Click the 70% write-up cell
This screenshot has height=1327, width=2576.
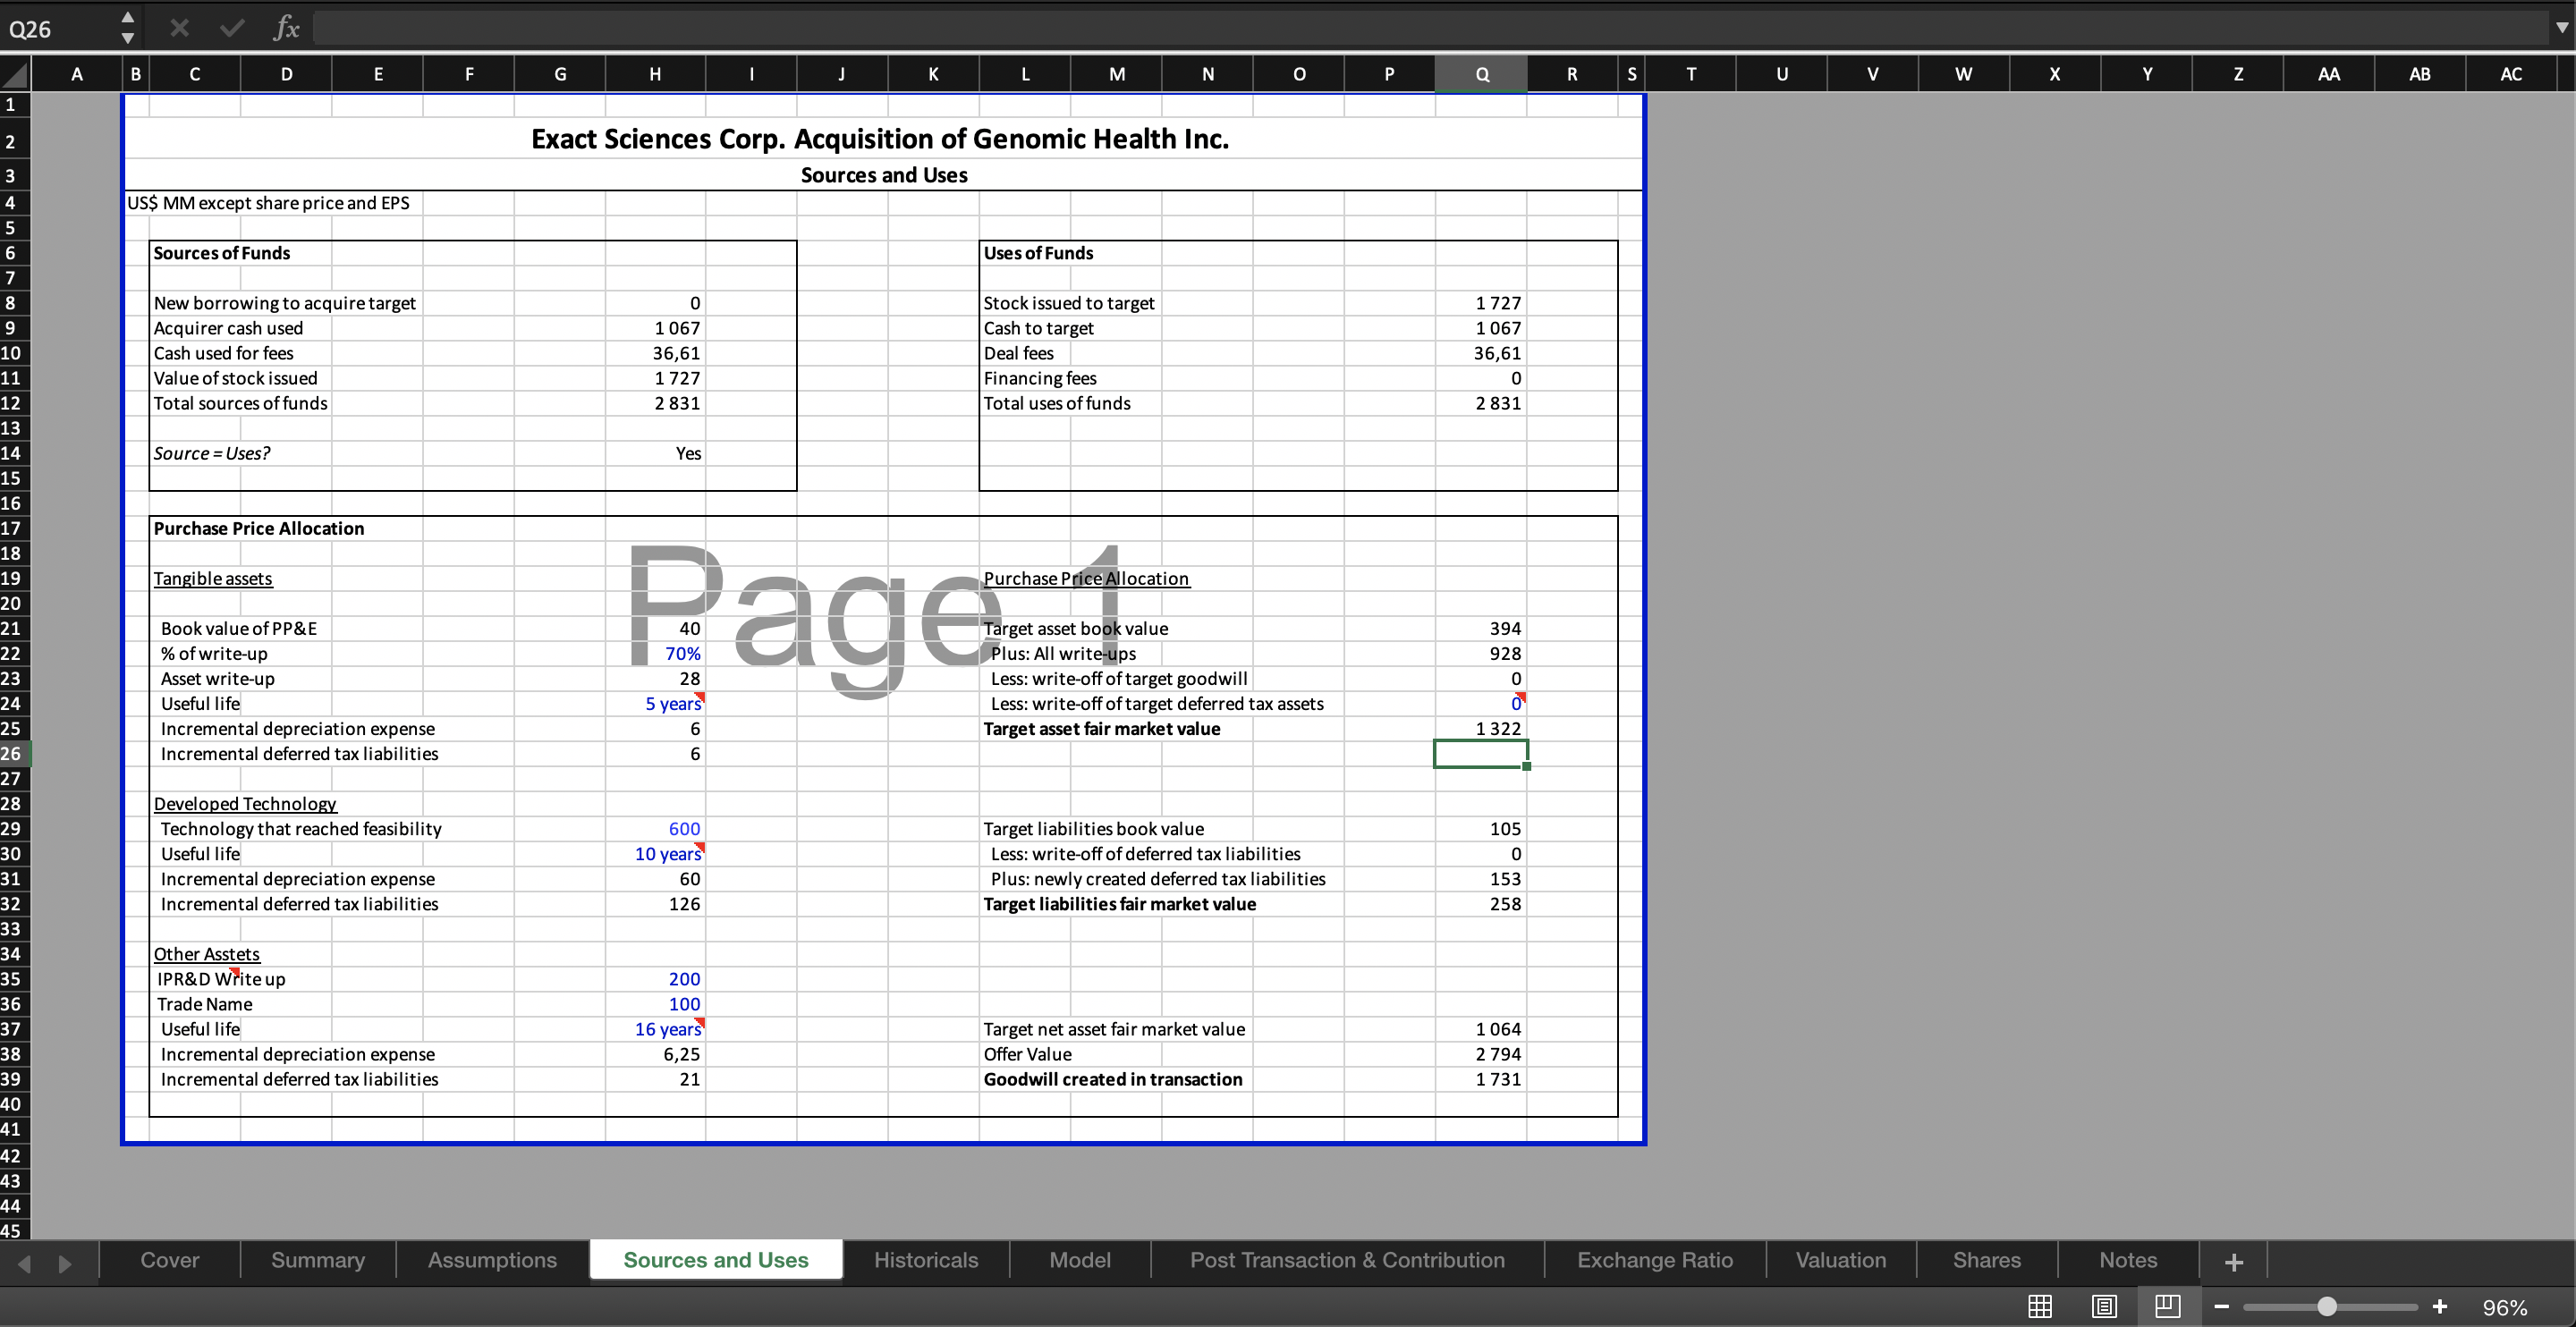(x=655, y=654)
